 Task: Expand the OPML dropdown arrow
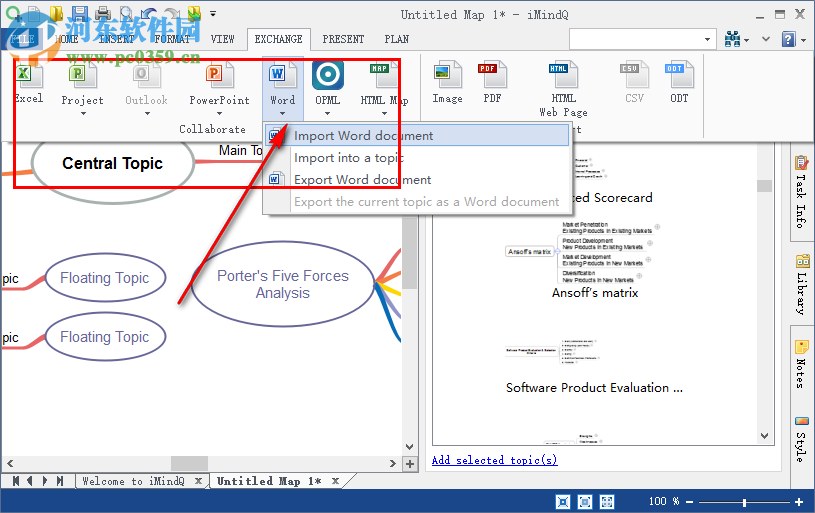327,113
